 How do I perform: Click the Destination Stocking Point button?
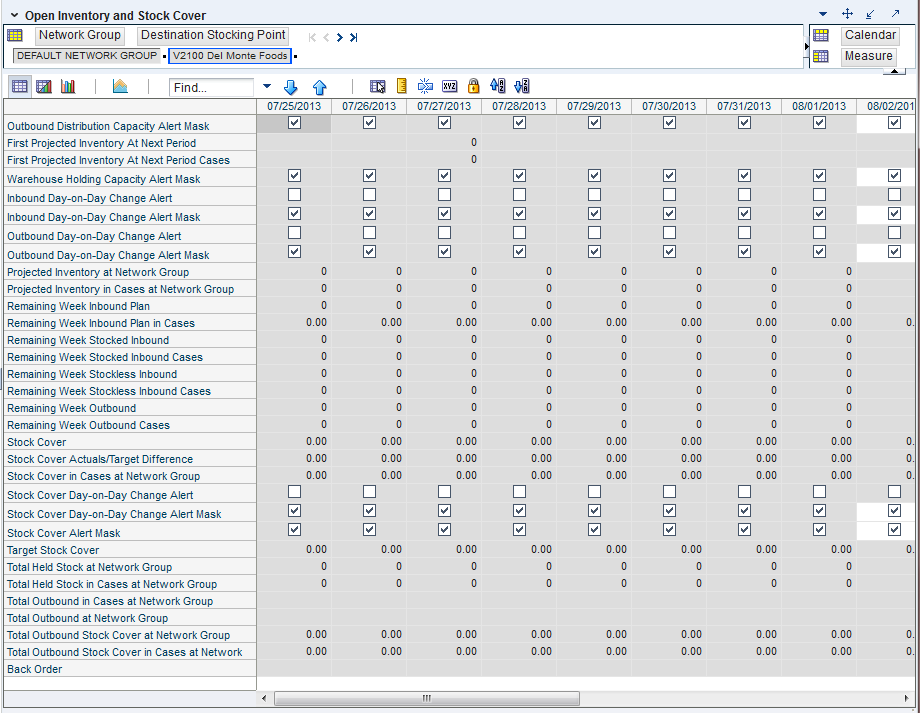coord(213,35)
